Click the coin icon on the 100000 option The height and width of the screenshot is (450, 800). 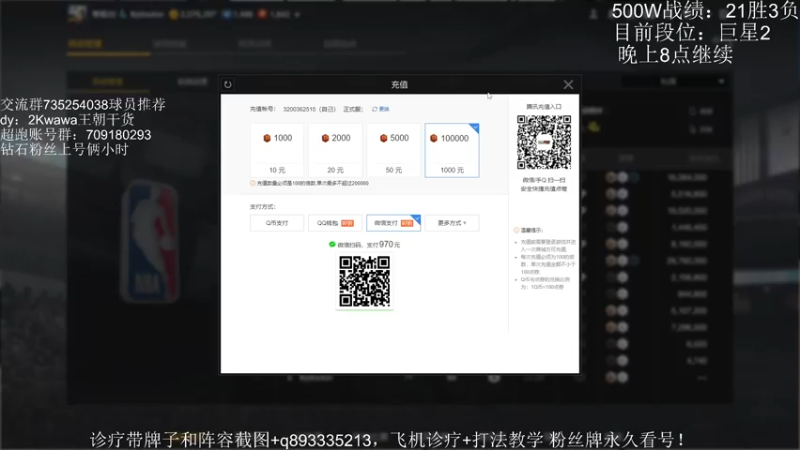click(x=434, y=138)
